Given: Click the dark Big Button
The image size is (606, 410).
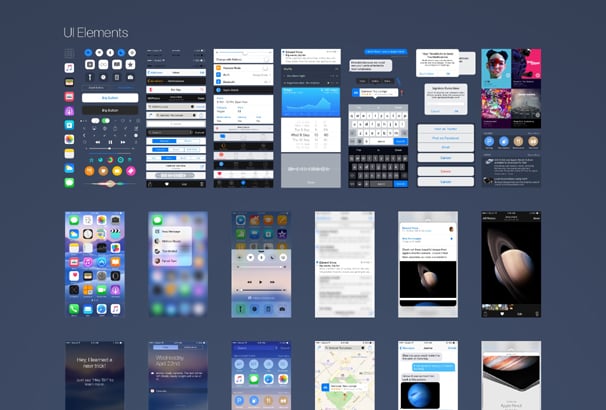Looking at the screenshot, I should point(110,110).
